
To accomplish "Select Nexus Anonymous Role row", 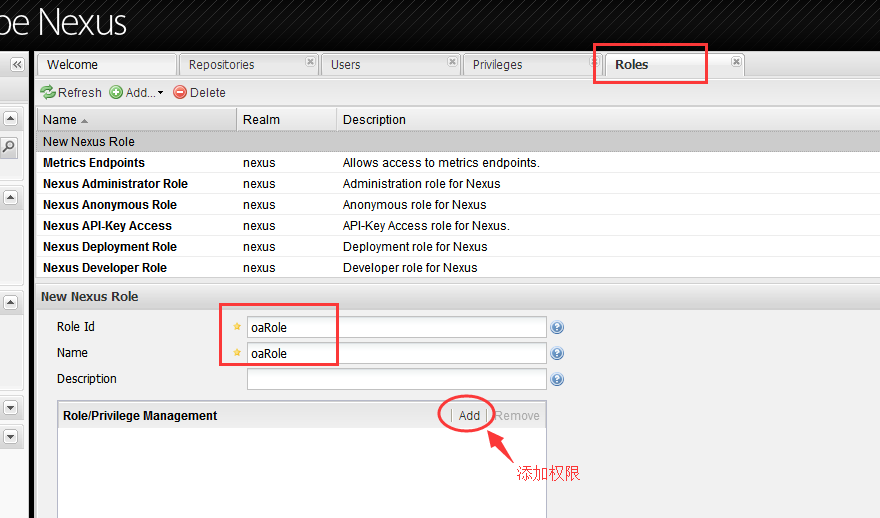I will [x=458, y=205].
